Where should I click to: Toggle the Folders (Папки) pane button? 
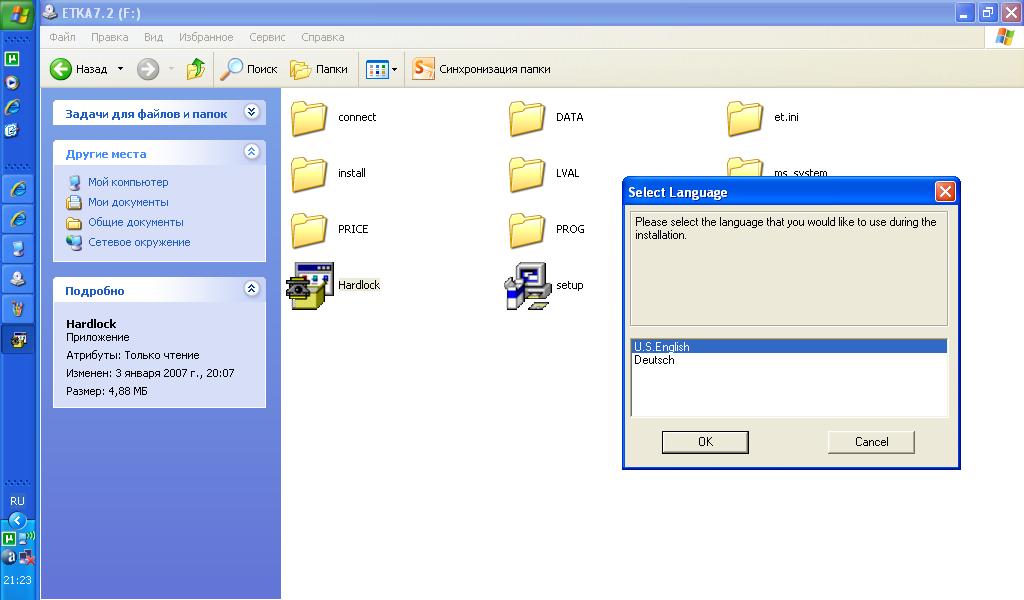point(319,69)
